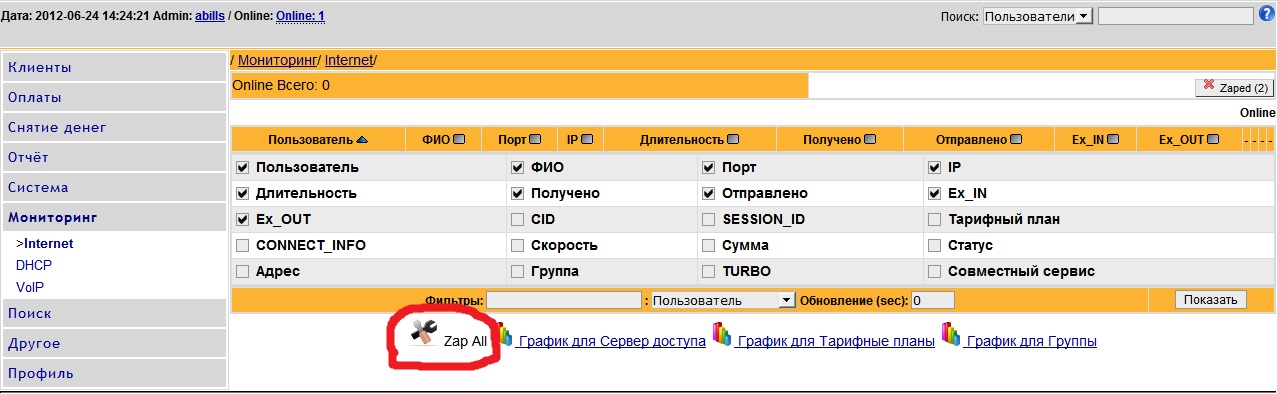
Task: Enable the Скорость checkbox
Action: 518,245
